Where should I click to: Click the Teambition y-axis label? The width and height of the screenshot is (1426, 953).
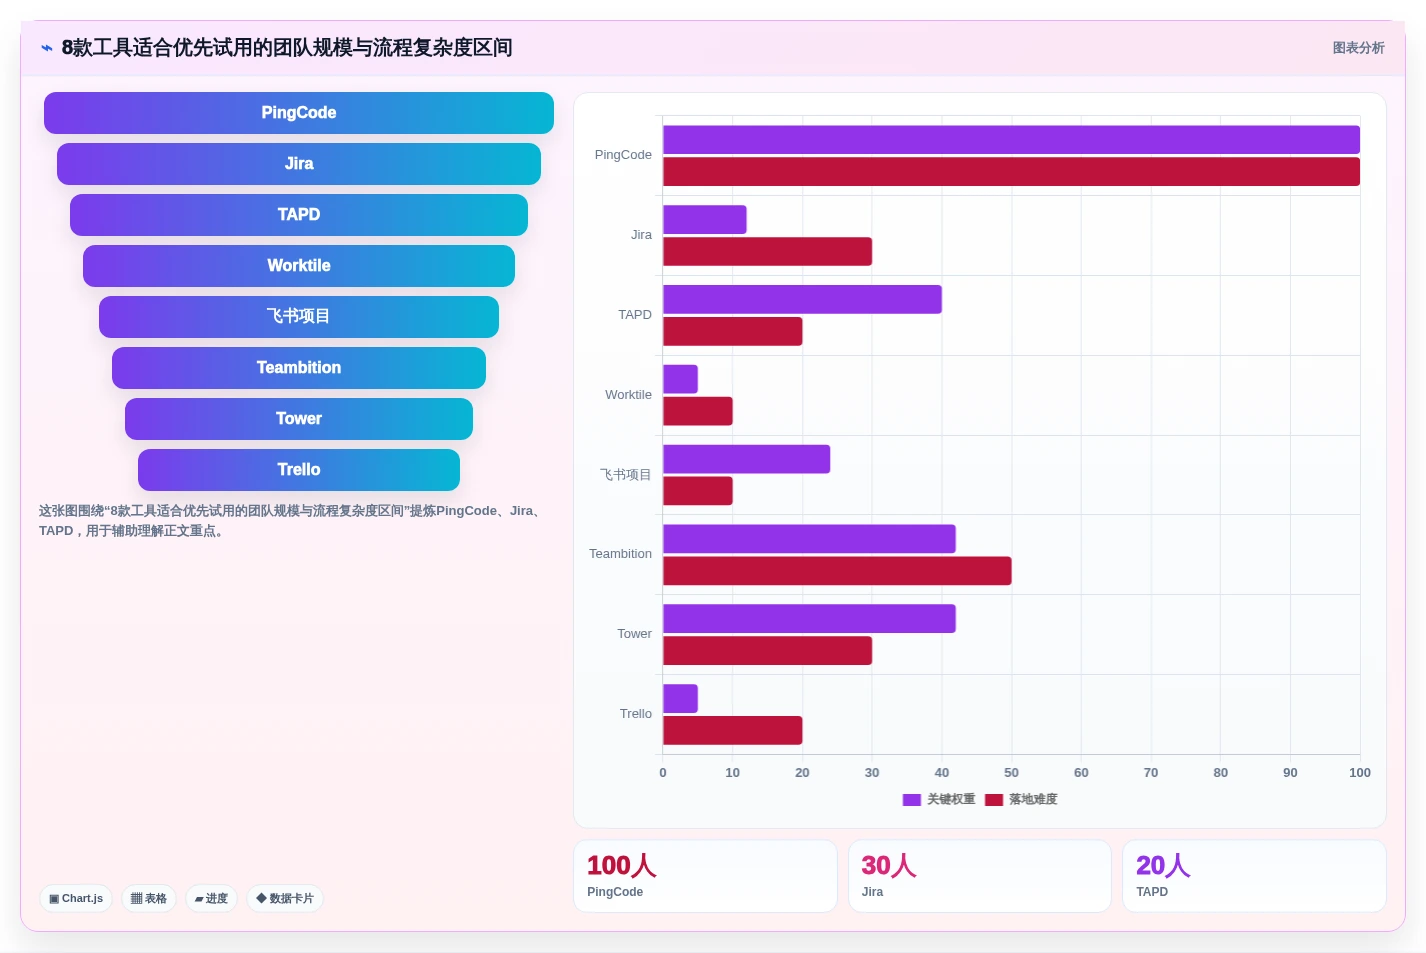pyautogui.click(x=620, y=554)
